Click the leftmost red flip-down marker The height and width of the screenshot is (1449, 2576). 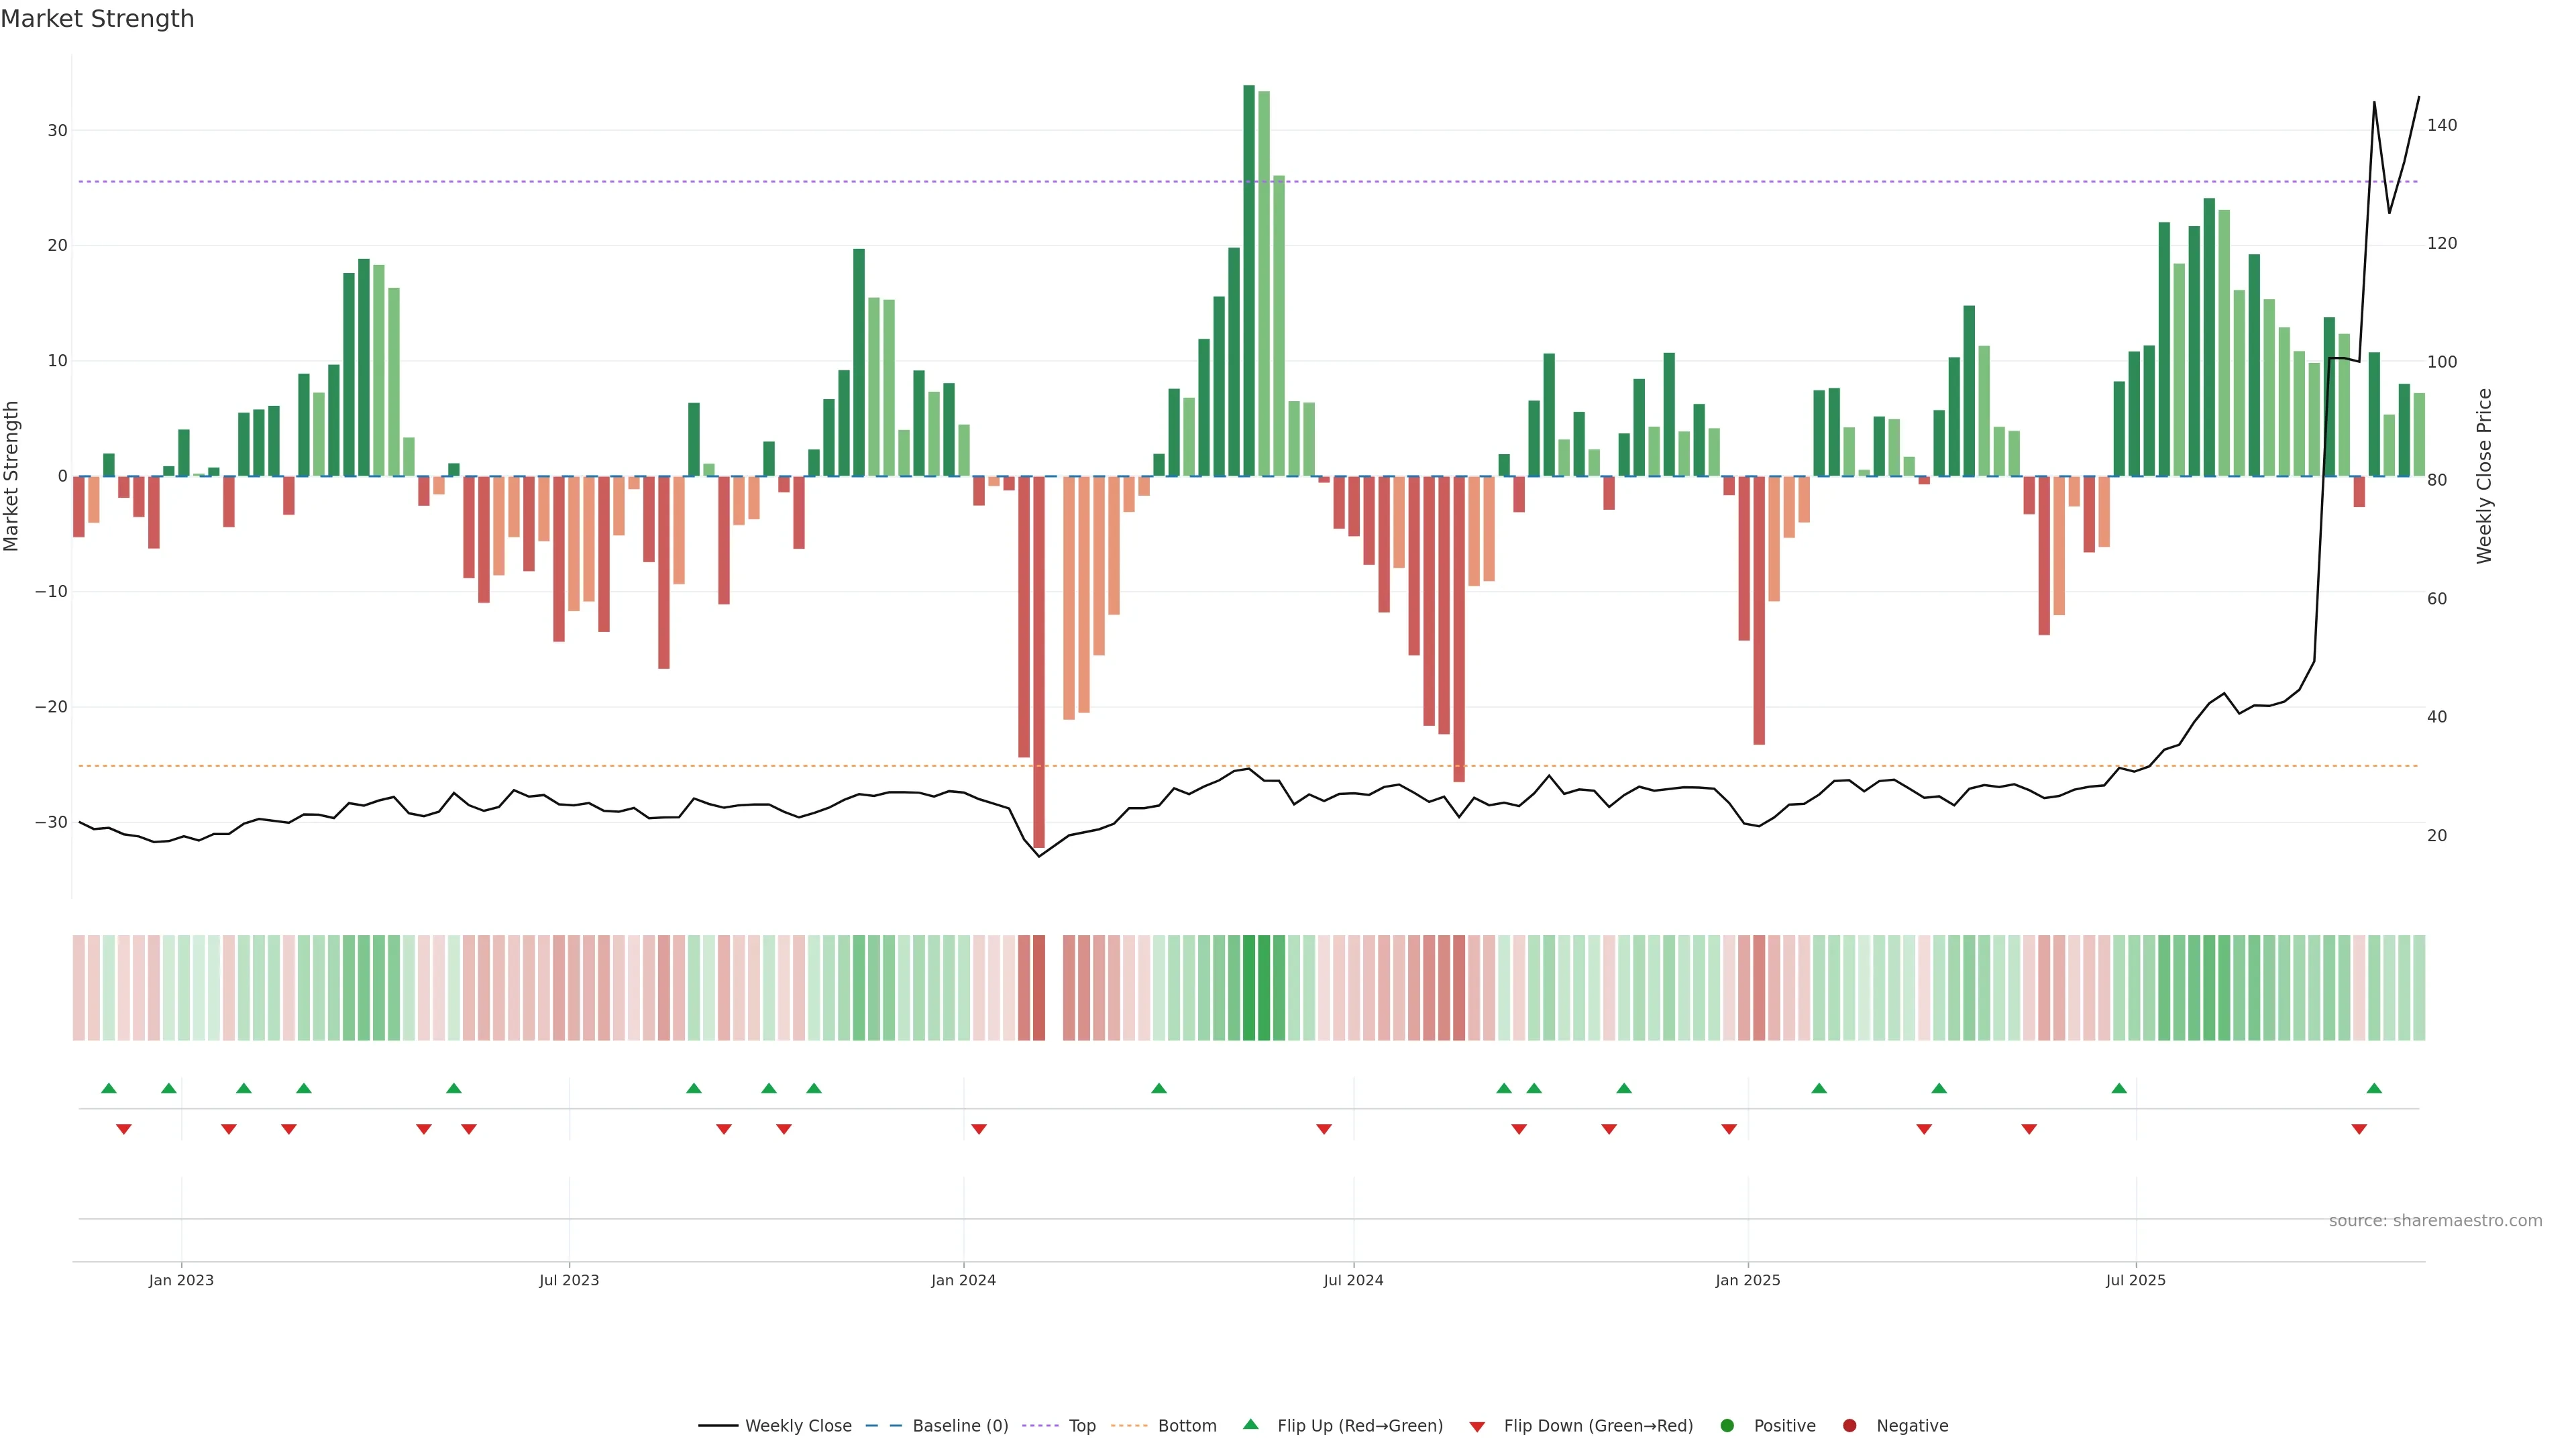[x=124, y=1129]
